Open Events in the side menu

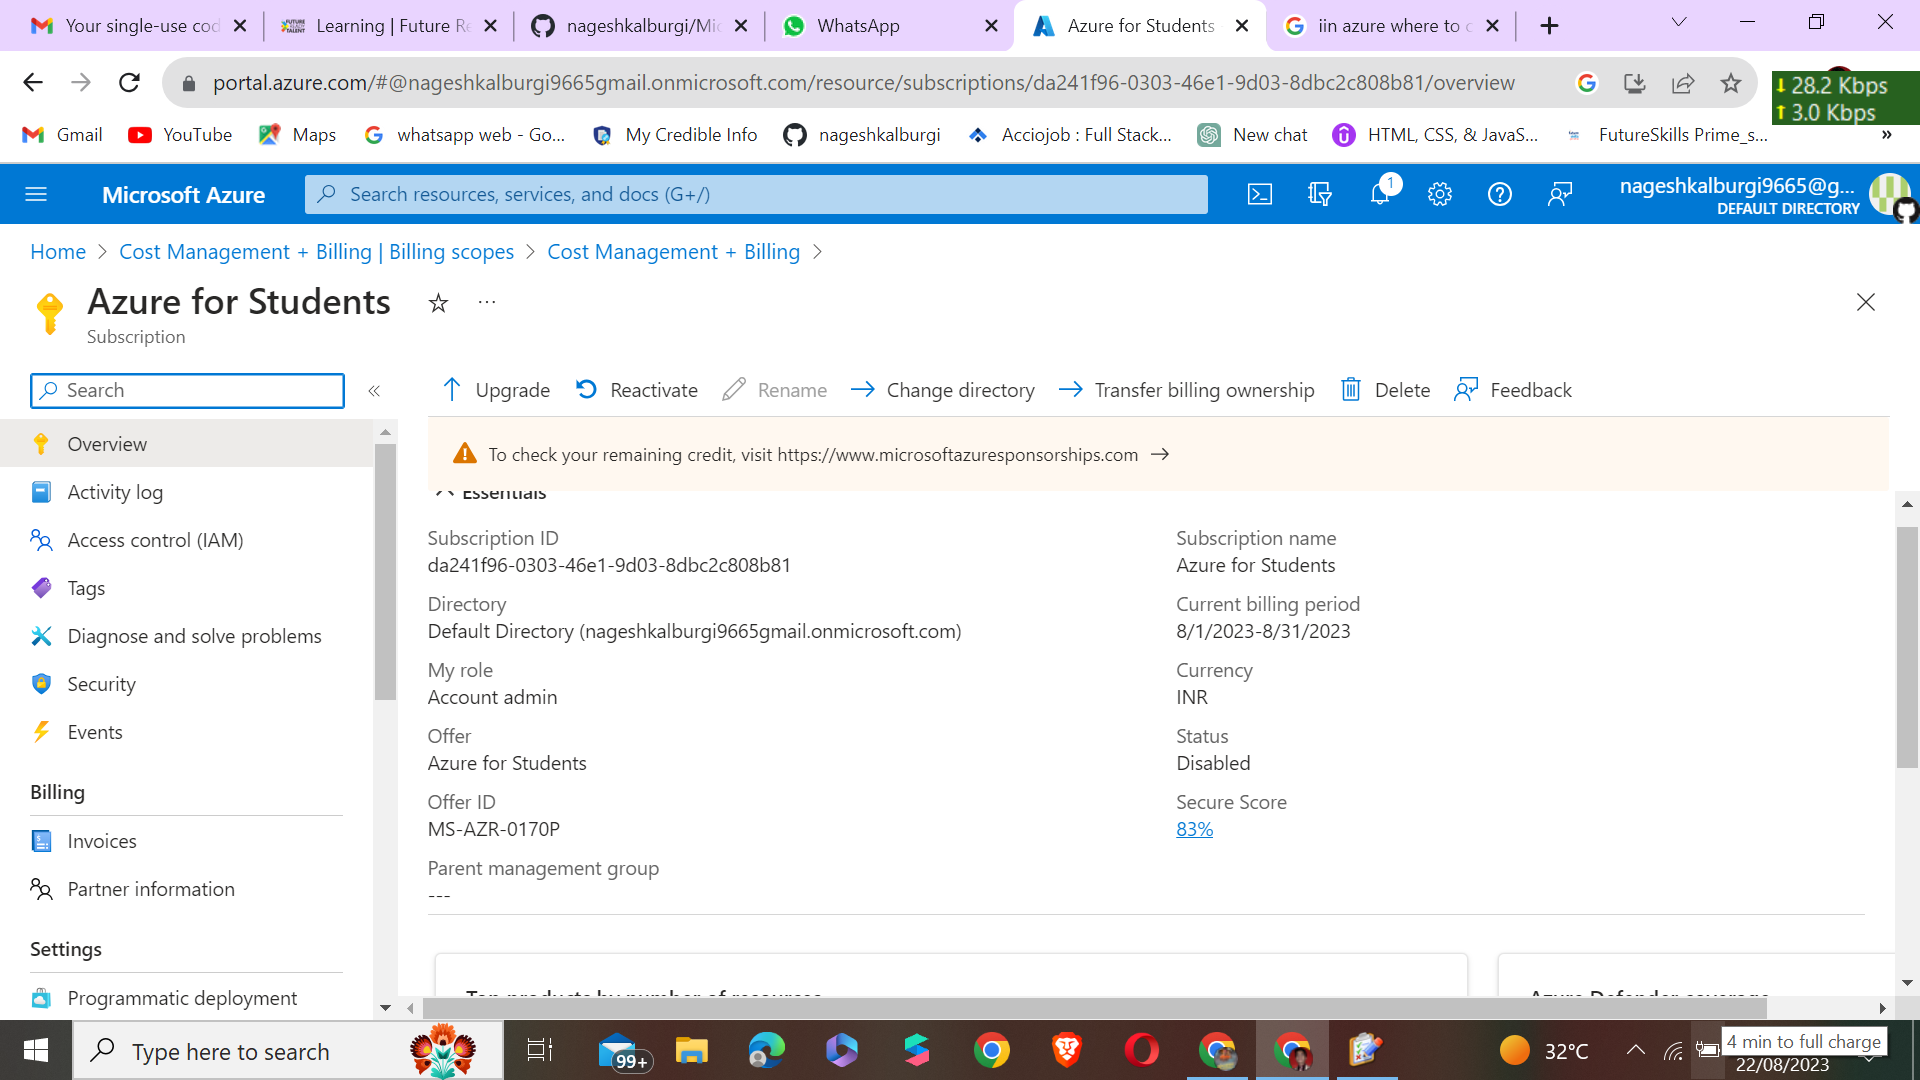pyautogui.click(x=186, y=732)
